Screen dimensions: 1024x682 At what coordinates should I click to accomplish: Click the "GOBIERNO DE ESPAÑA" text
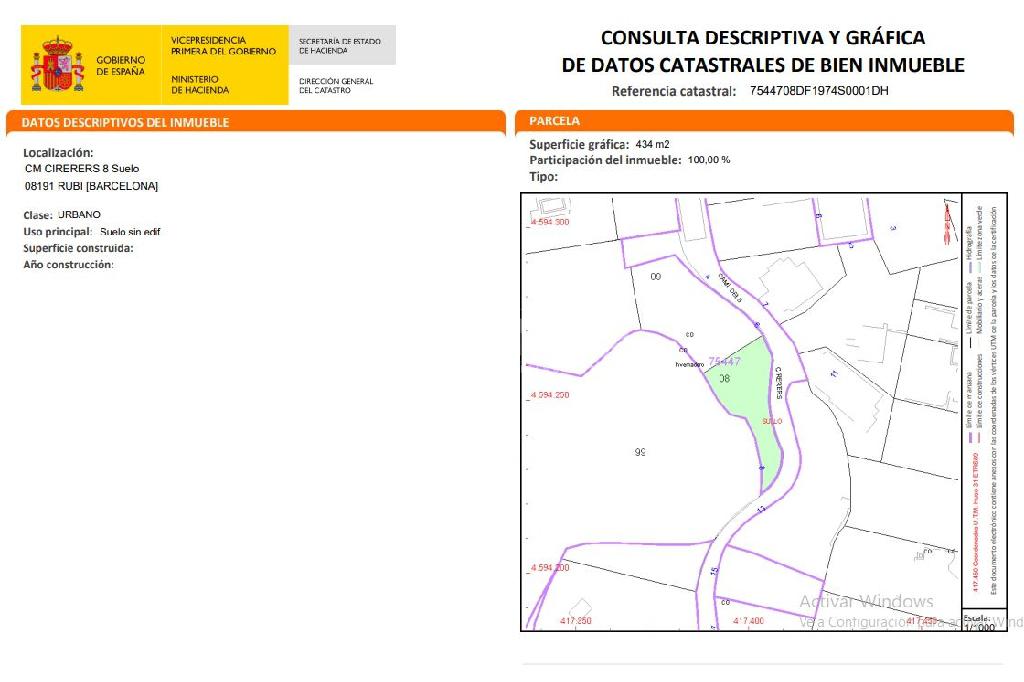coord(121,65)
